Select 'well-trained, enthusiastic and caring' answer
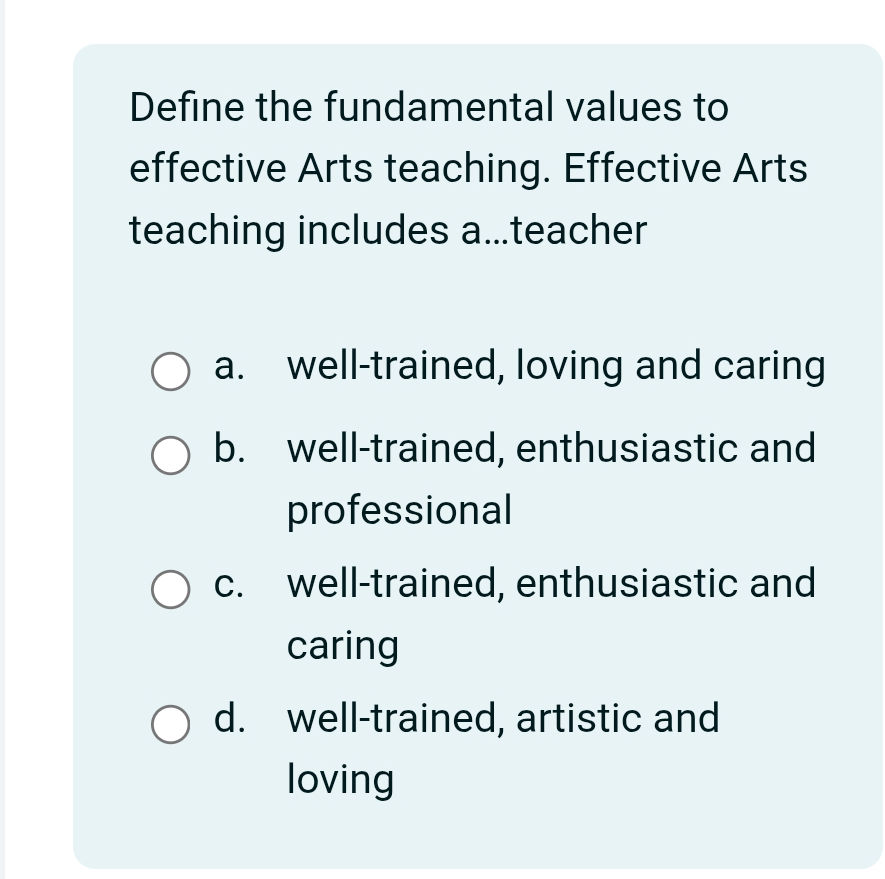Viewport: 885px width, 879px height. point(551,585)
